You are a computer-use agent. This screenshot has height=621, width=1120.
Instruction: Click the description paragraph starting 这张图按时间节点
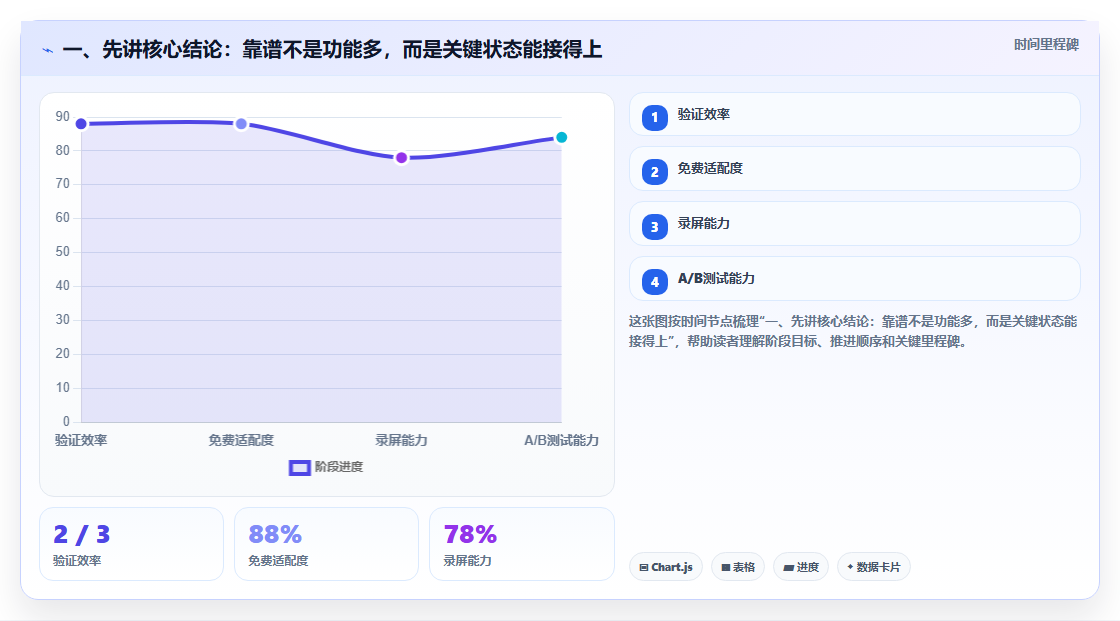[x=853, y=331]
